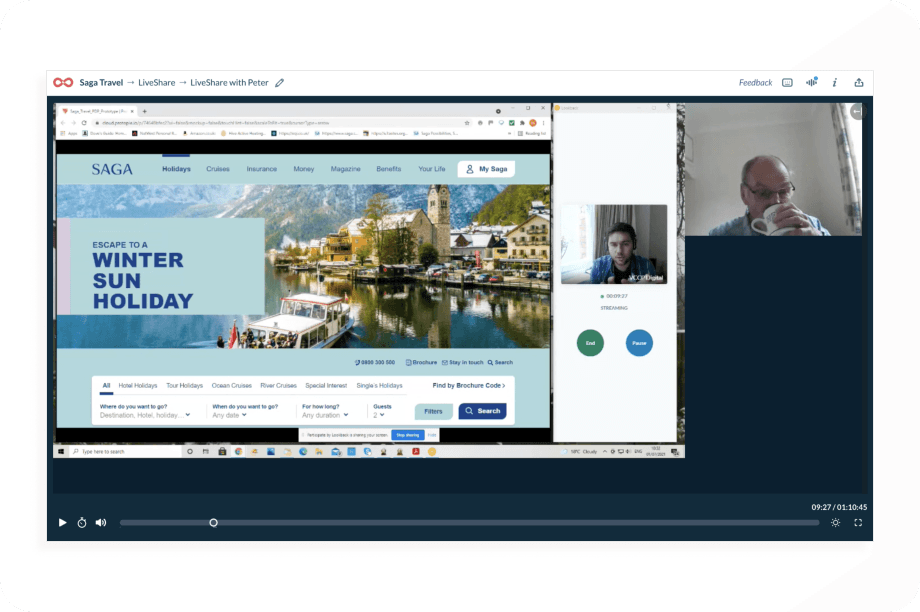Open Find by Brochure Code link
920x612 pixels.
(x=469, y=386)
